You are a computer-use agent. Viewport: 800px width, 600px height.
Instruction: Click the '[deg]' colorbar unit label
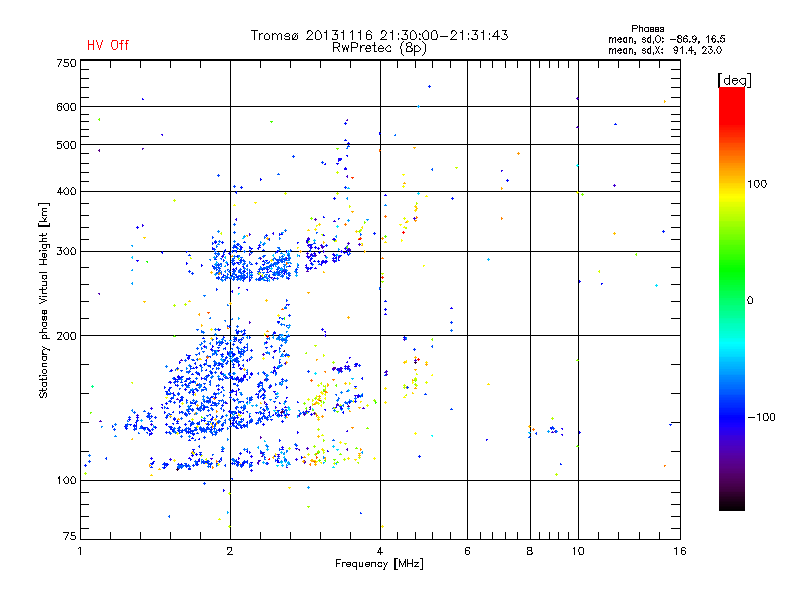(x=734, y=80)
